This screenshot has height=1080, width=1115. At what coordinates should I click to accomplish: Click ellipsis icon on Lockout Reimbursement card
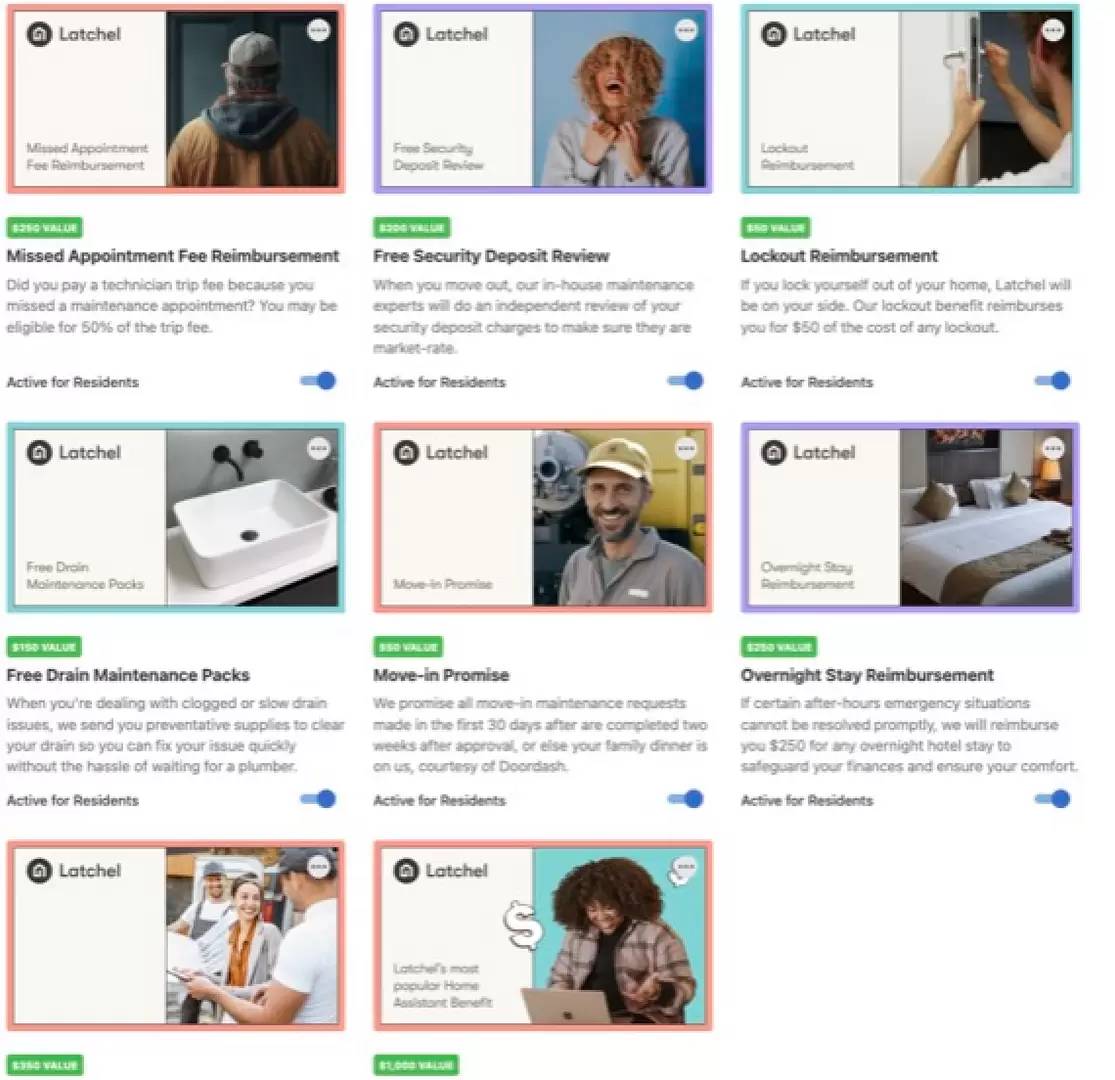[x=1053, y=30]
